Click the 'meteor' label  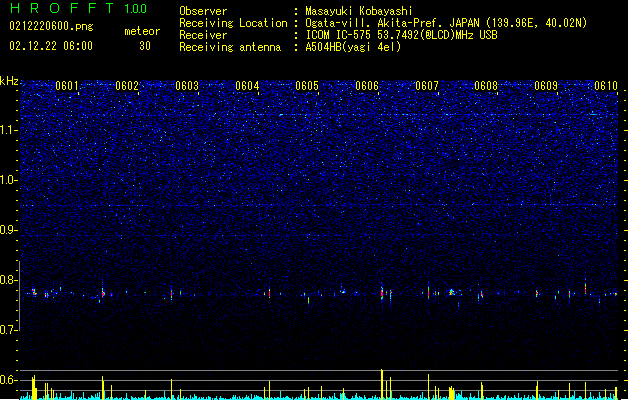(x=142, y=31)
